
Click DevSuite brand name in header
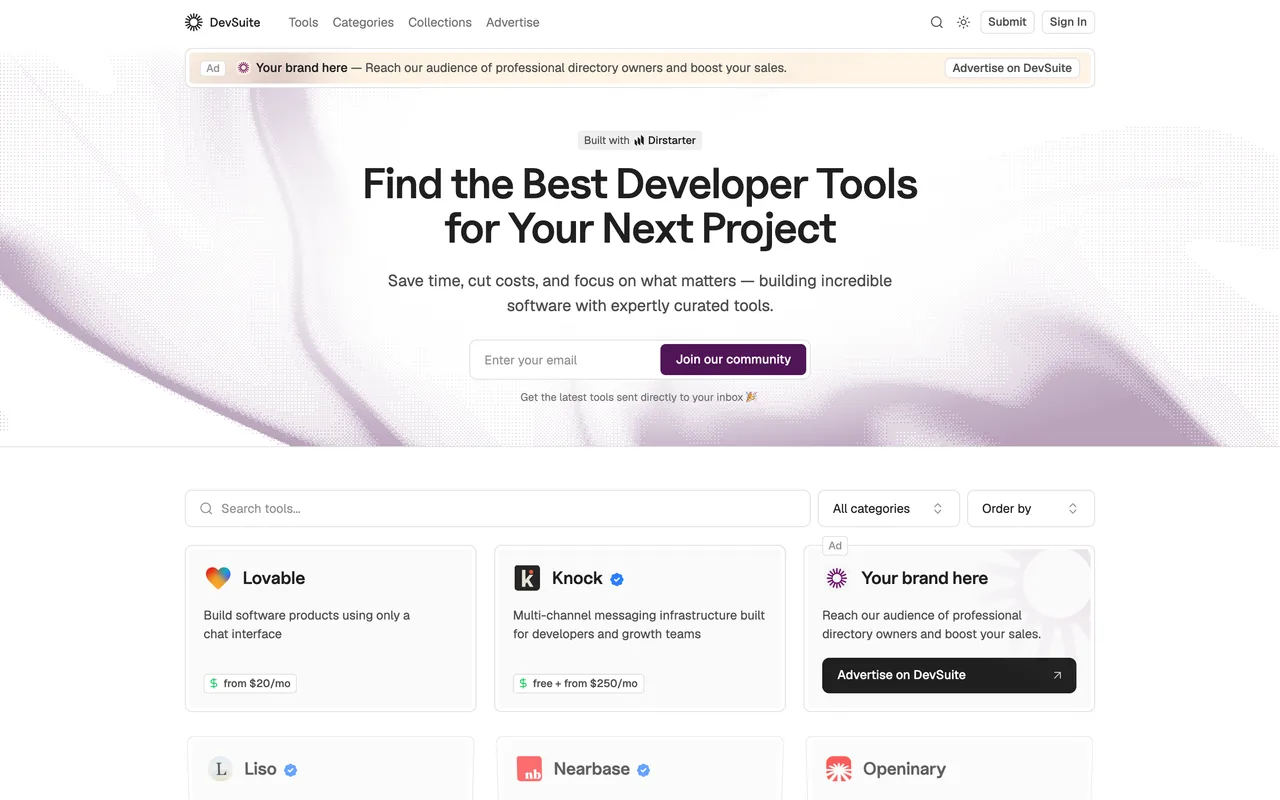coord(235,22)
